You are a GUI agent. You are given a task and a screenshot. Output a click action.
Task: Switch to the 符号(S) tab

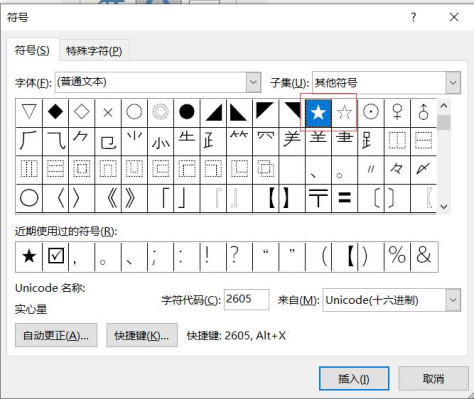coord(32,50)
